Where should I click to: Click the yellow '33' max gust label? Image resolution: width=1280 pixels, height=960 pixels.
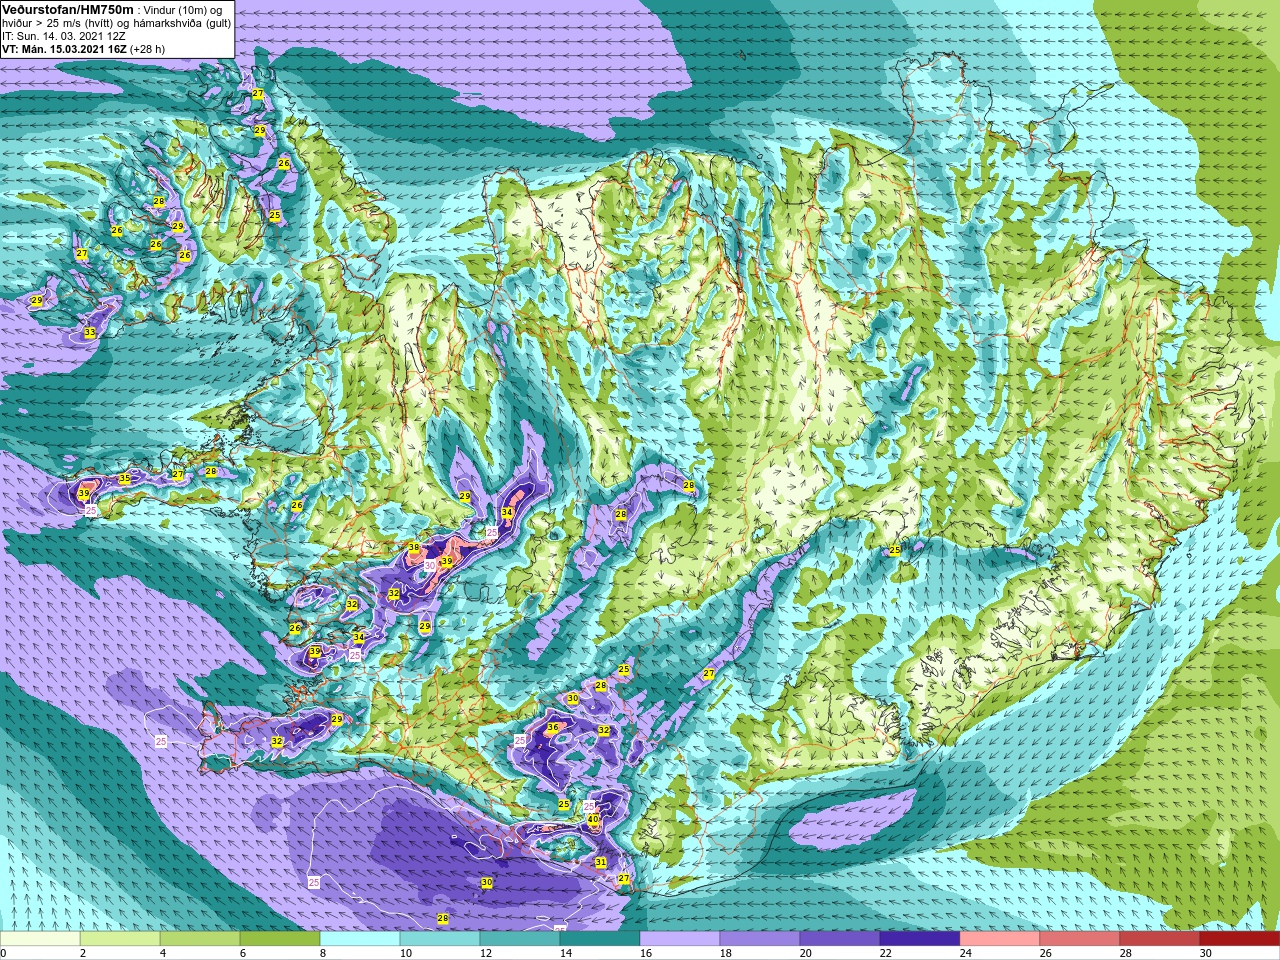coord(90,332)
